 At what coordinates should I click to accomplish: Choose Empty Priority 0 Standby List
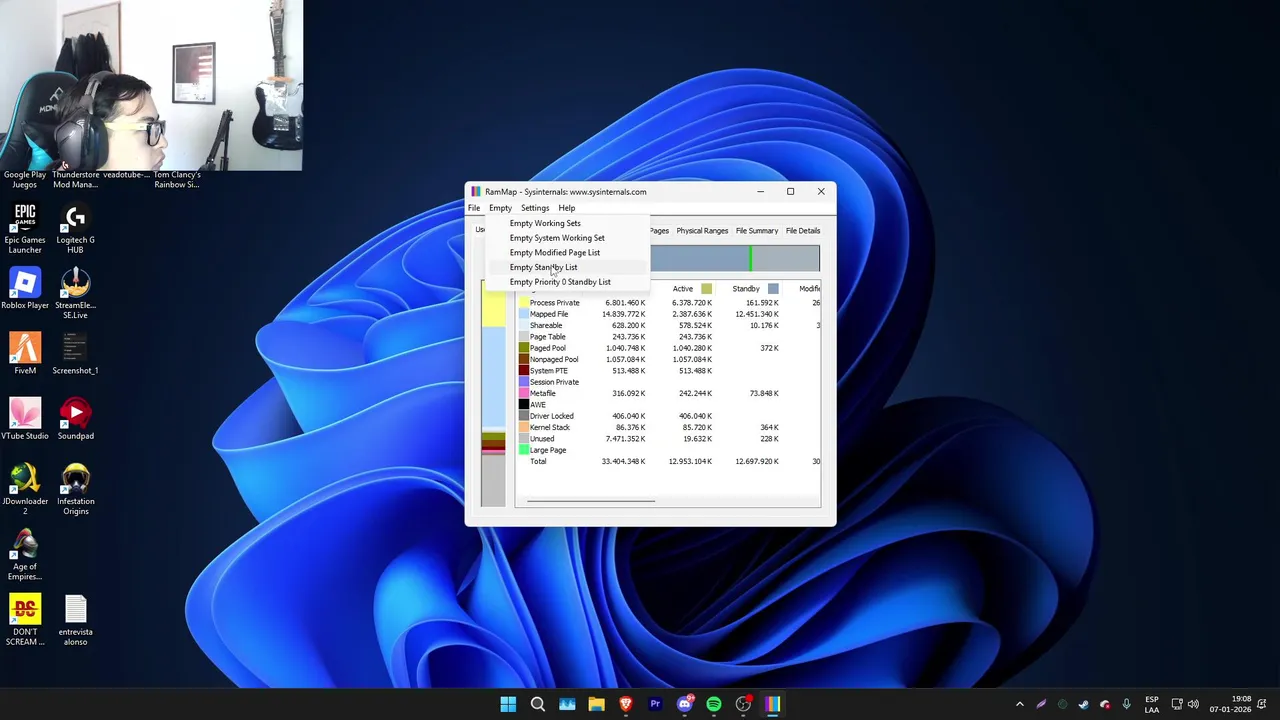click(568, 282)
